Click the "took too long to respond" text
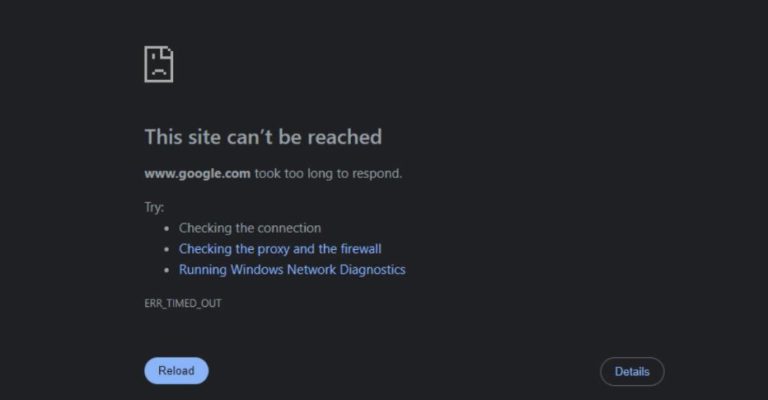The width and height of the screenshot is (768, 400). point(328,173)
